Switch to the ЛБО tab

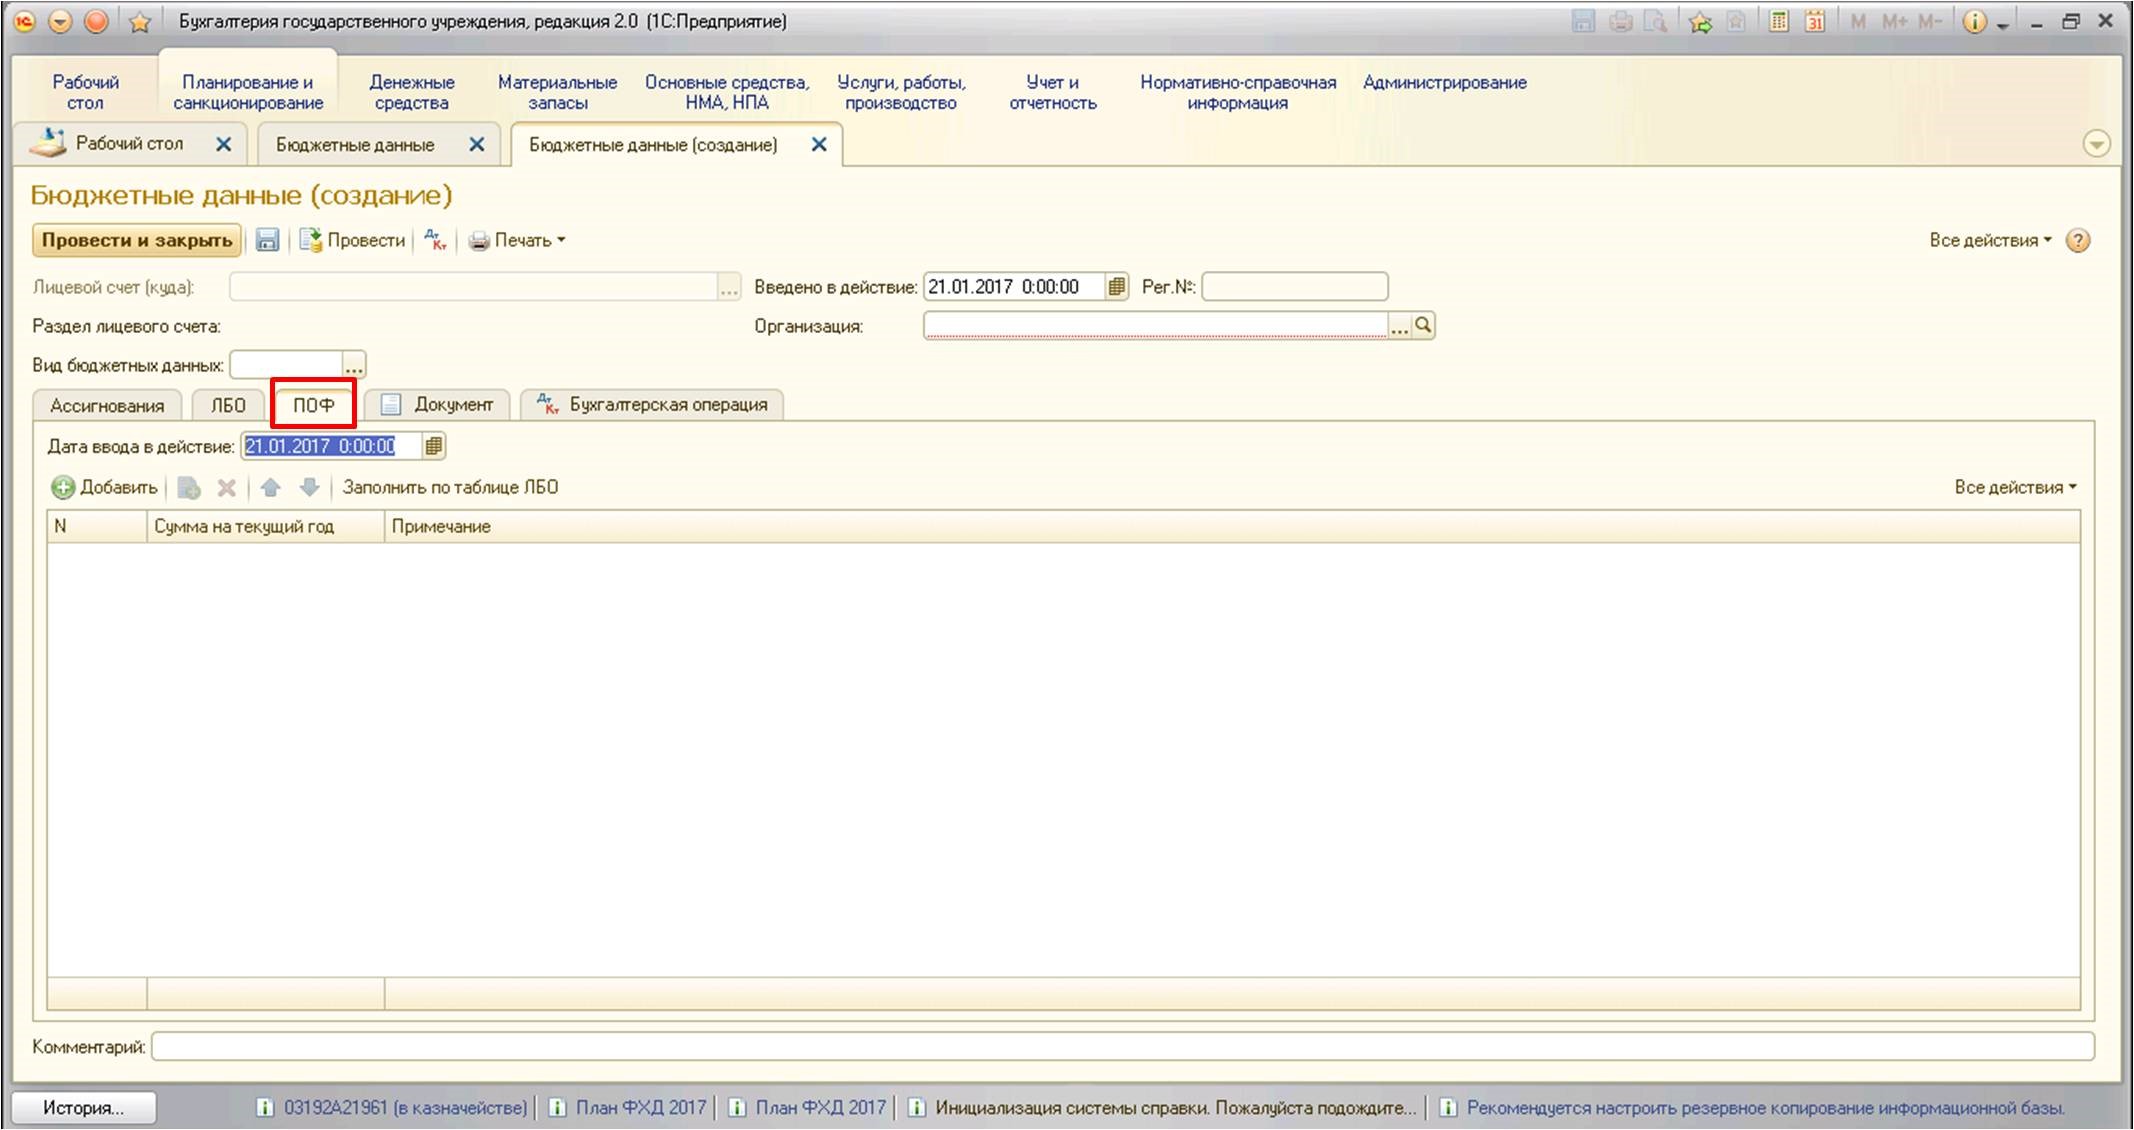tap(228, 405)
